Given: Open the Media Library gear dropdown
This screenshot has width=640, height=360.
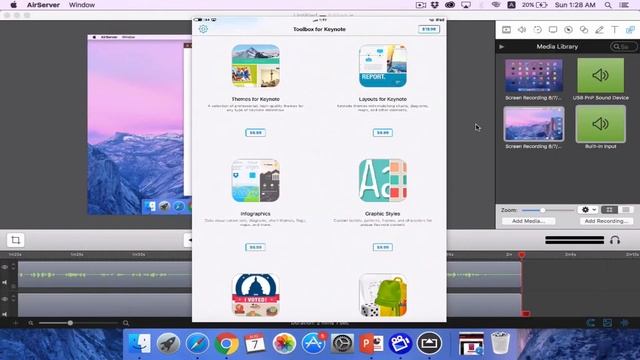Looking at the screenshot, I should point(588,210).
